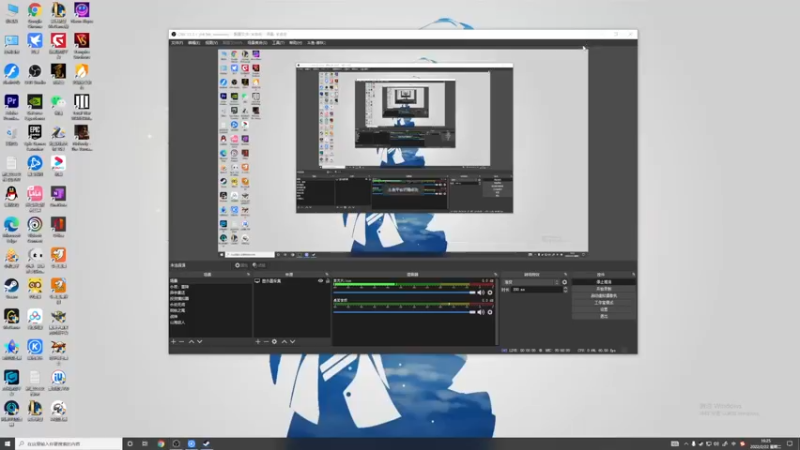Remove the selected source with the minus icon
800x450 pixels.
266,341
